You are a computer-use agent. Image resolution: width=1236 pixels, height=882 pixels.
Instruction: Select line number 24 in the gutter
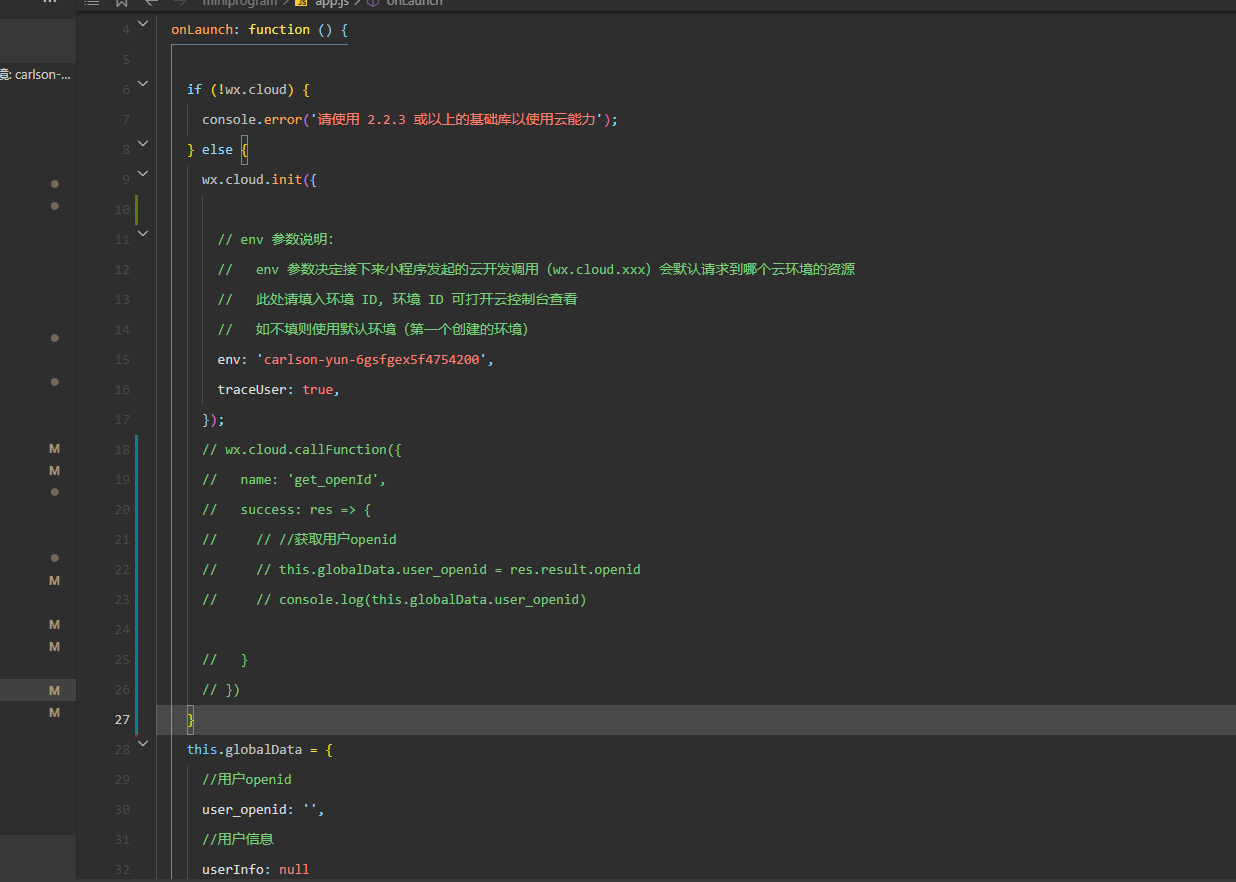pyautogui.click(x=122, y=630)
